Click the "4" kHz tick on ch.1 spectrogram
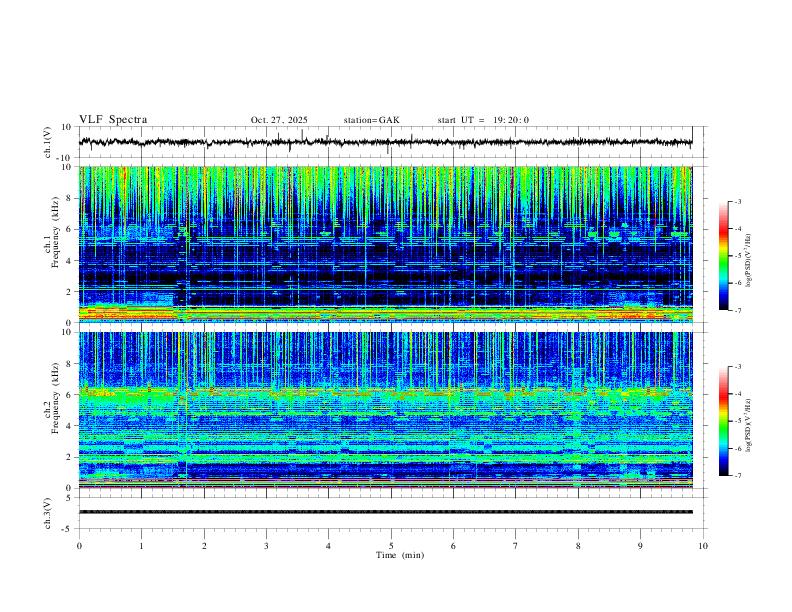 (69, 261)
